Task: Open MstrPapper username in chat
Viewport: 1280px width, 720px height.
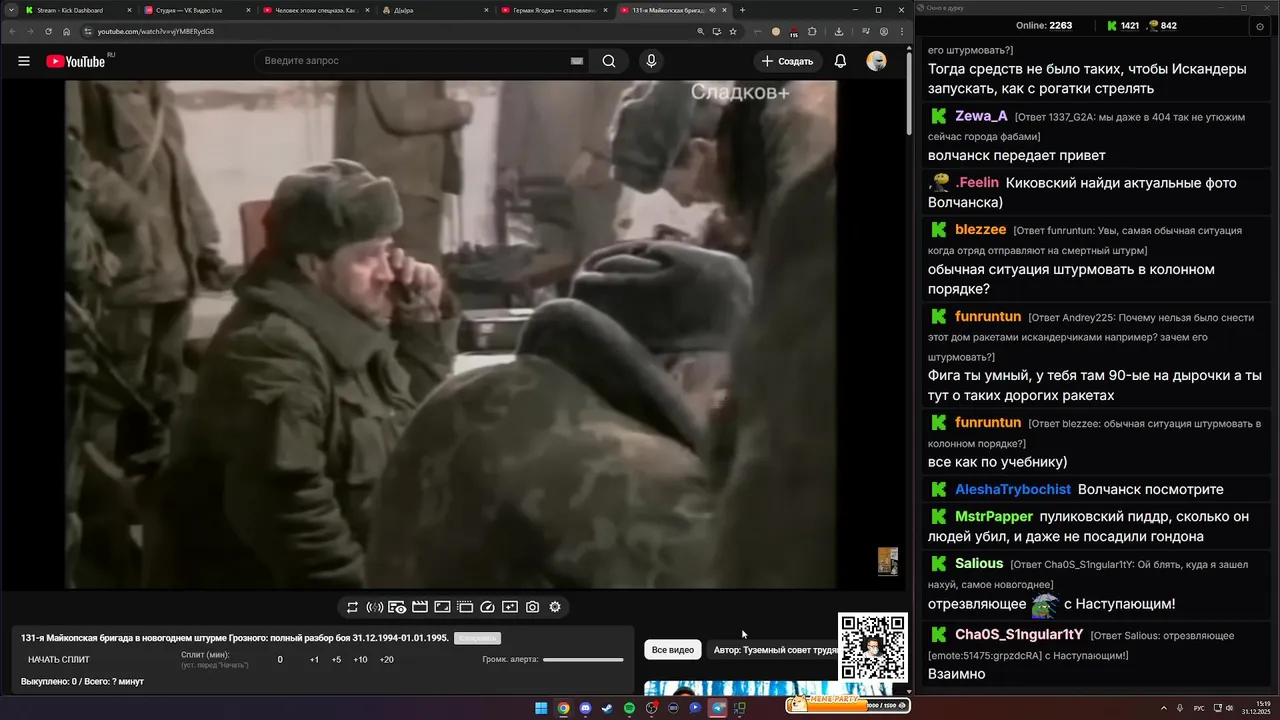Action: coord(993,516)
